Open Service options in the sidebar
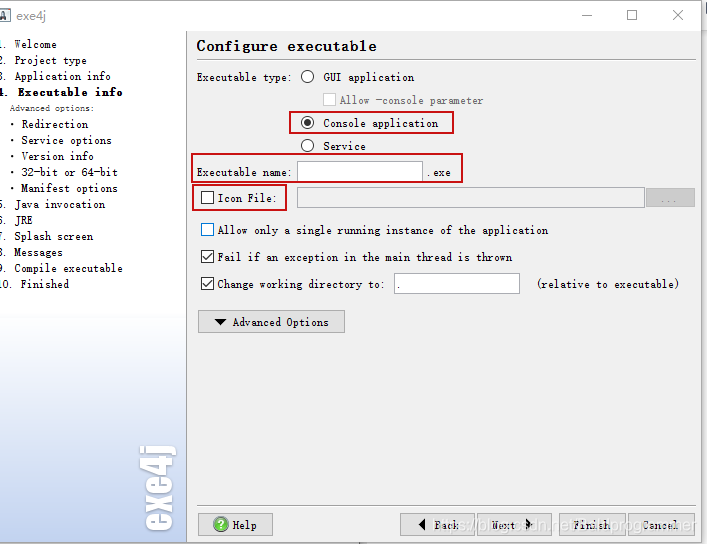Screen dimensions: 707x544 tap(66, 140)
